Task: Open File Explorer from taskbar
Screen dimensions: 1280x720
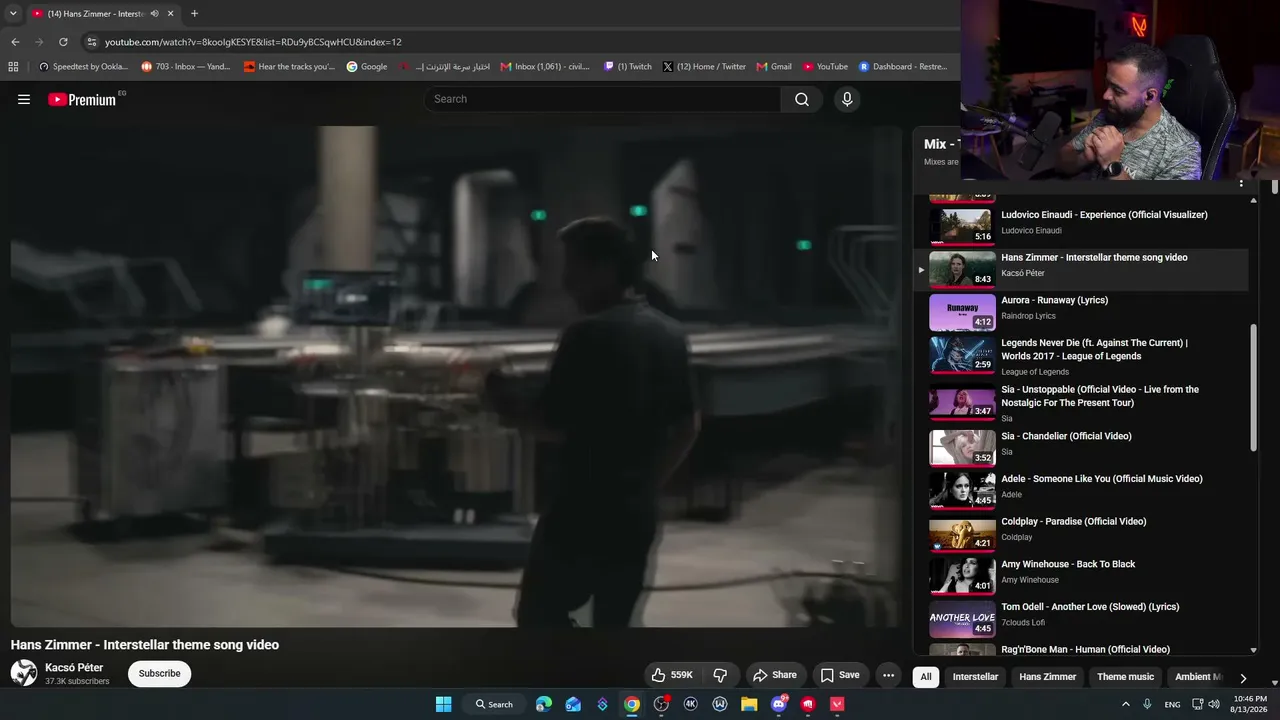Action: tap(749, 704)
